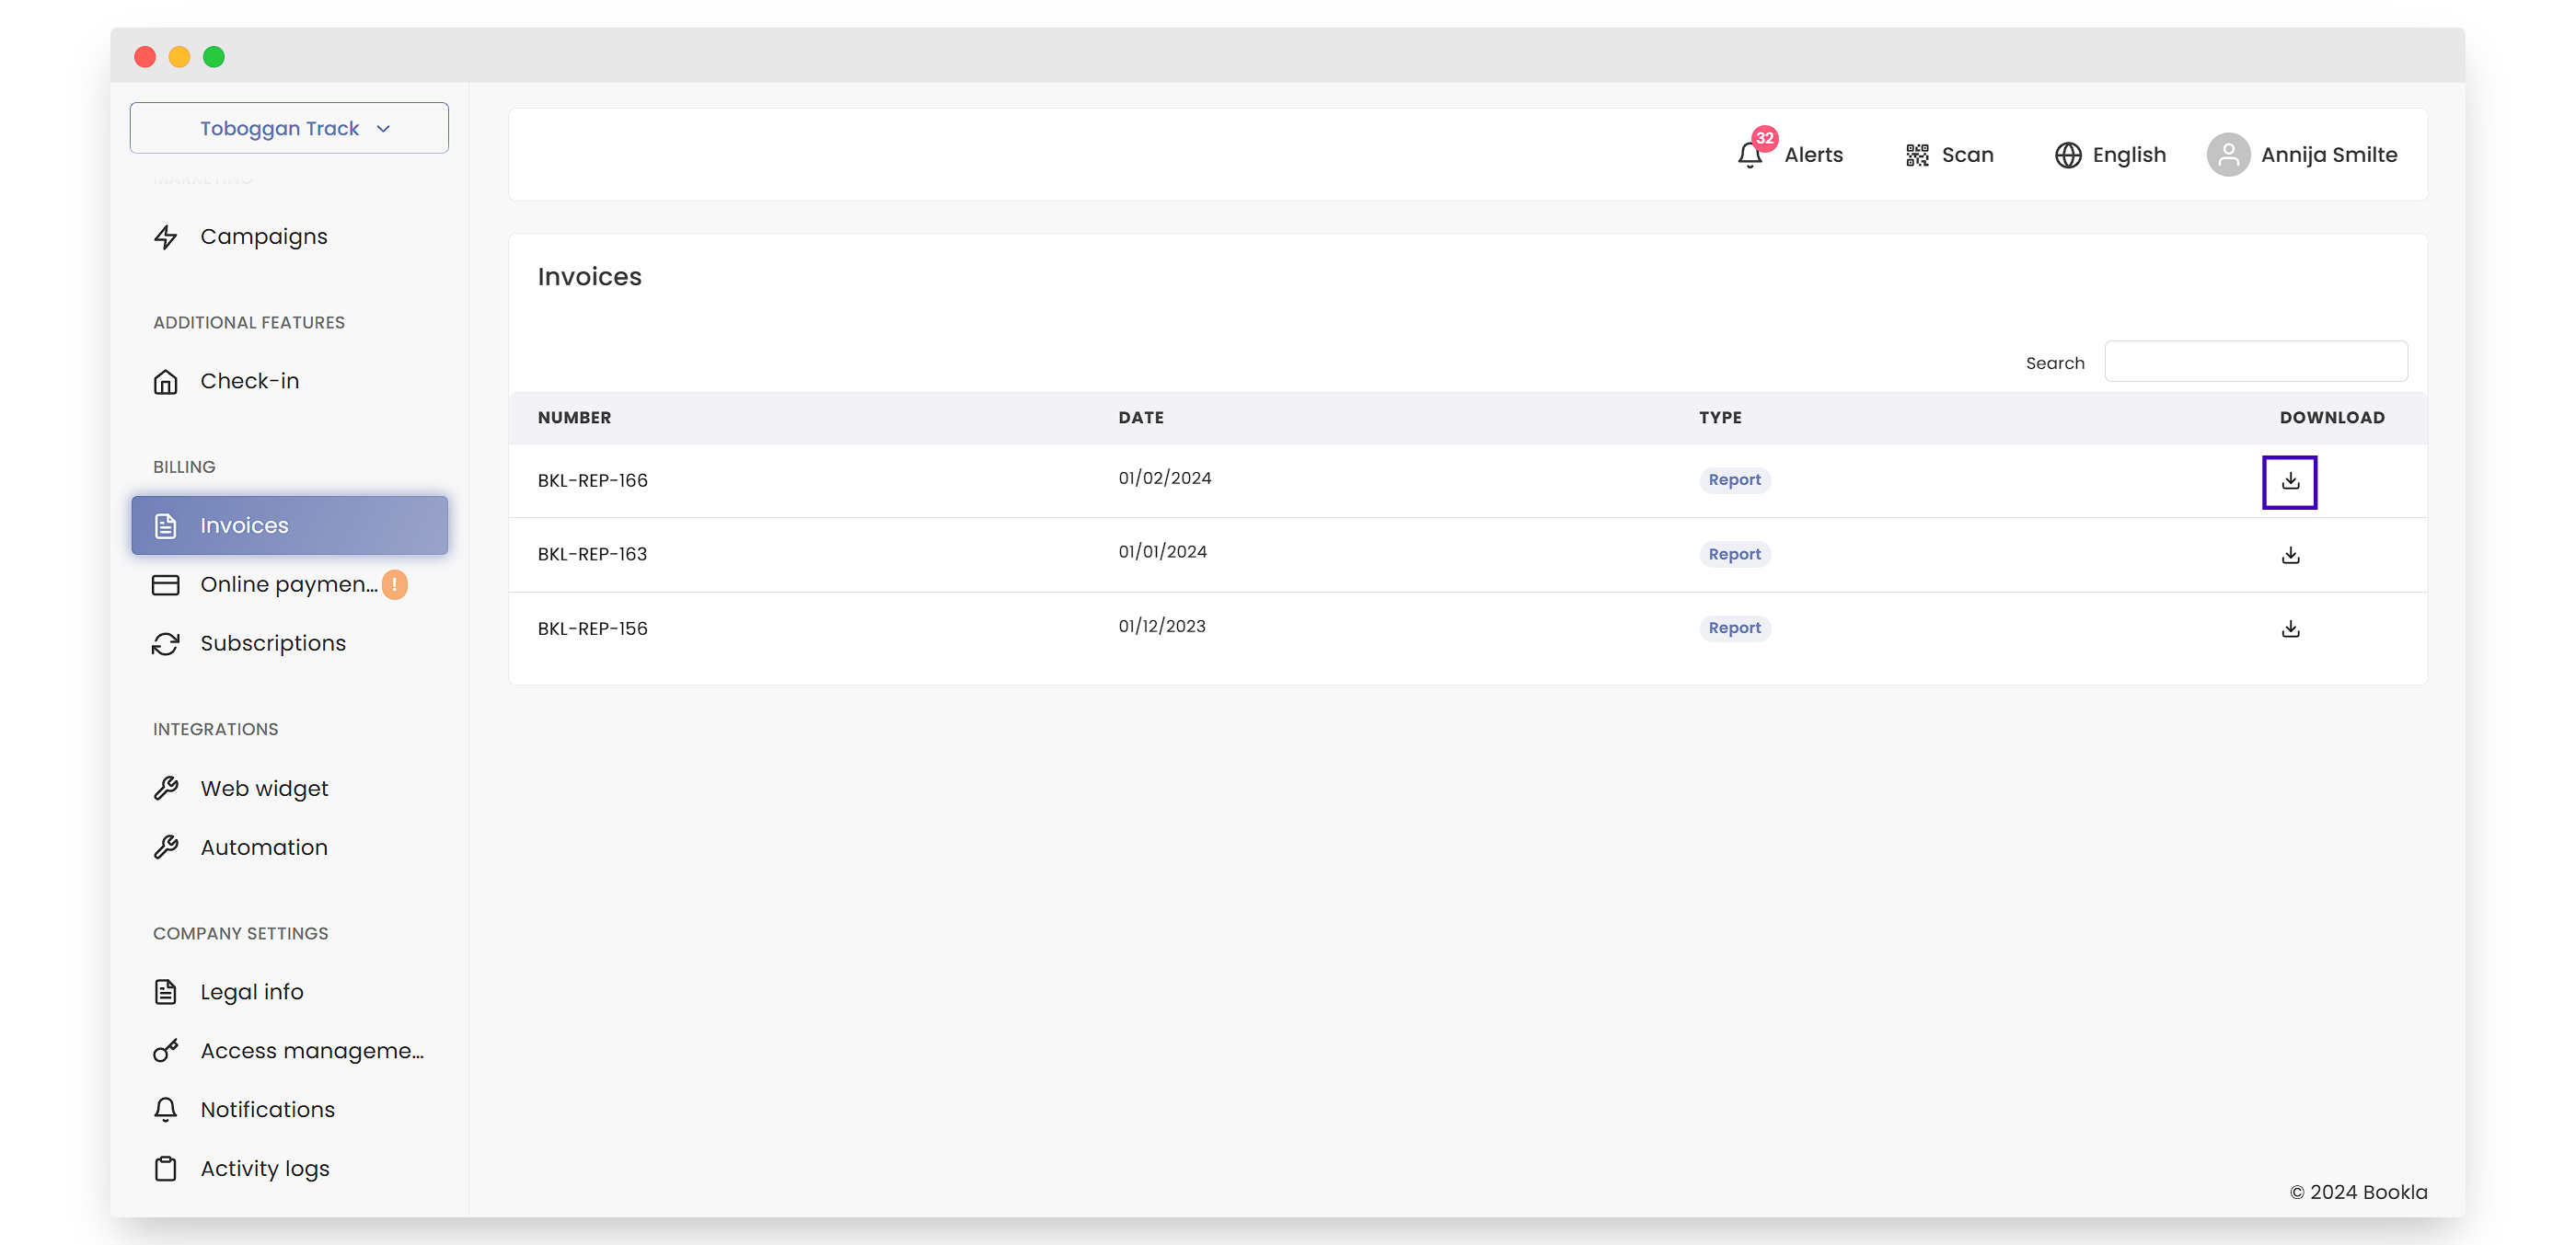
Task: Download invoice BKL-REP-166
Action: (x=2289, y=481)
